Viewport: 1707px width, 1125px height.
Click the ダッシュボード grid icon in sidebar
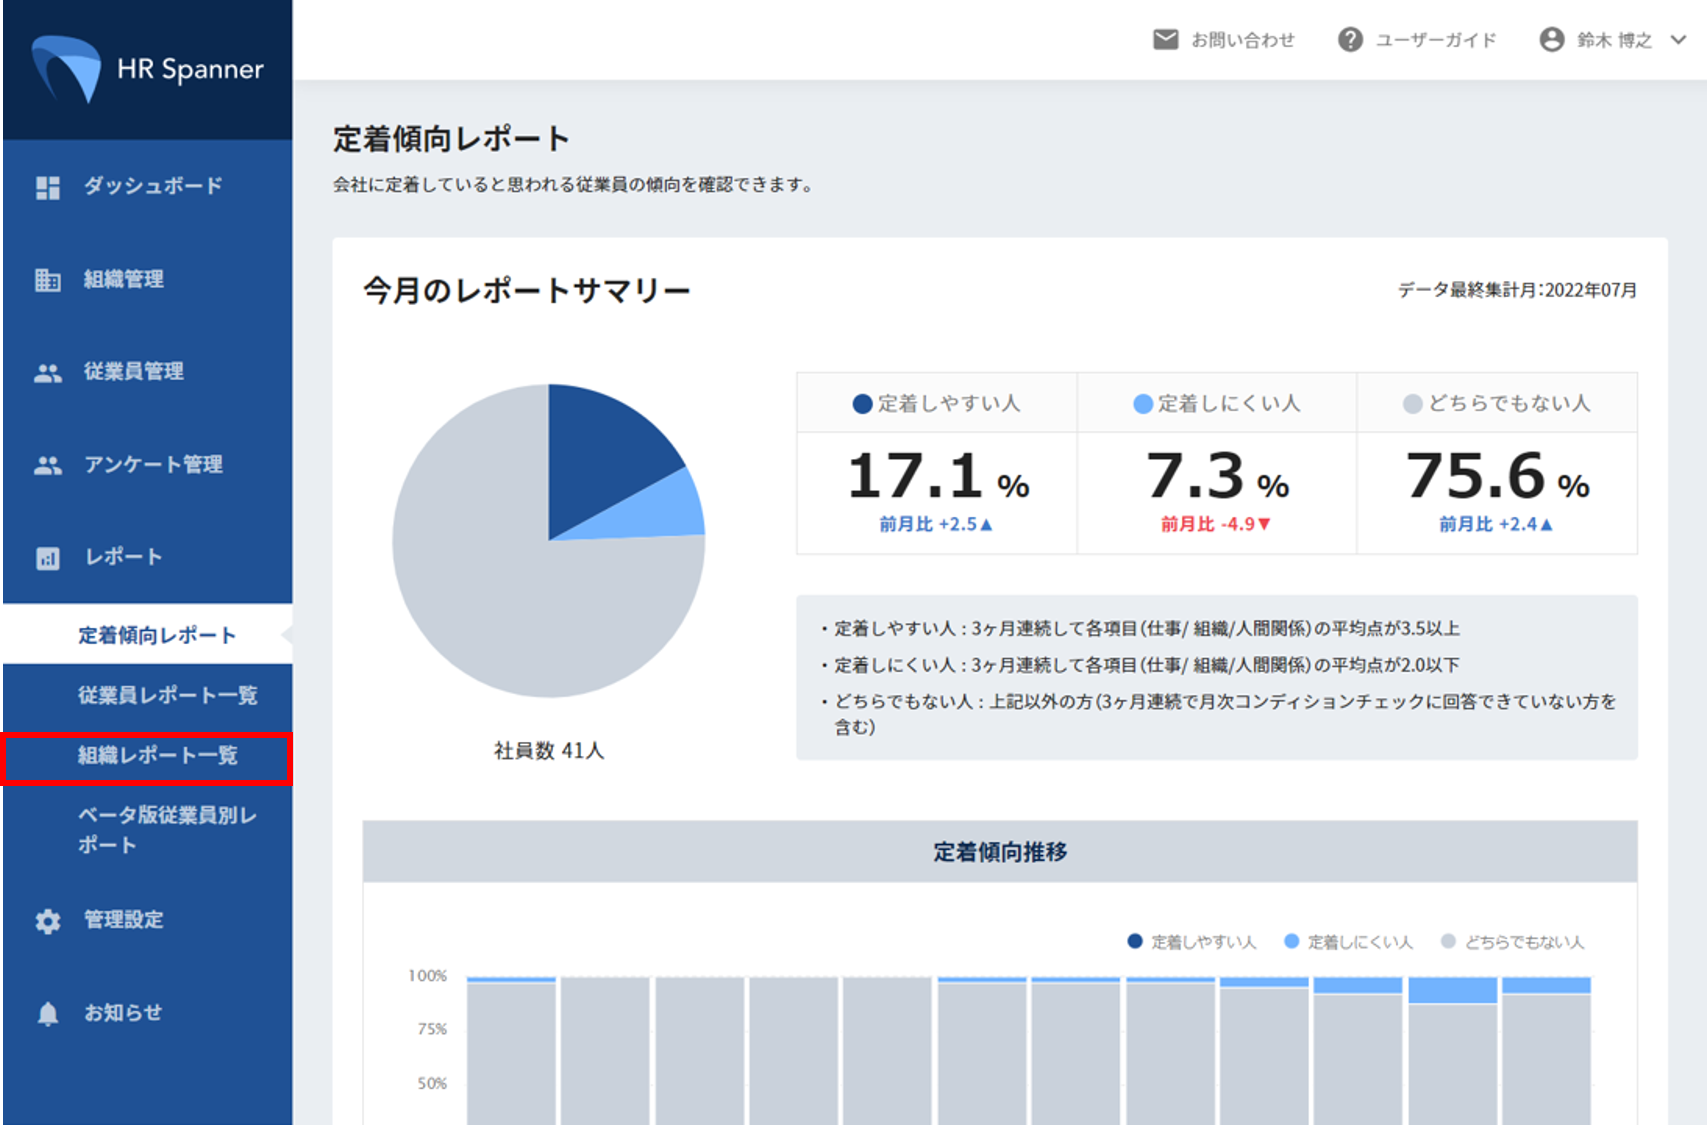[47, 186]
